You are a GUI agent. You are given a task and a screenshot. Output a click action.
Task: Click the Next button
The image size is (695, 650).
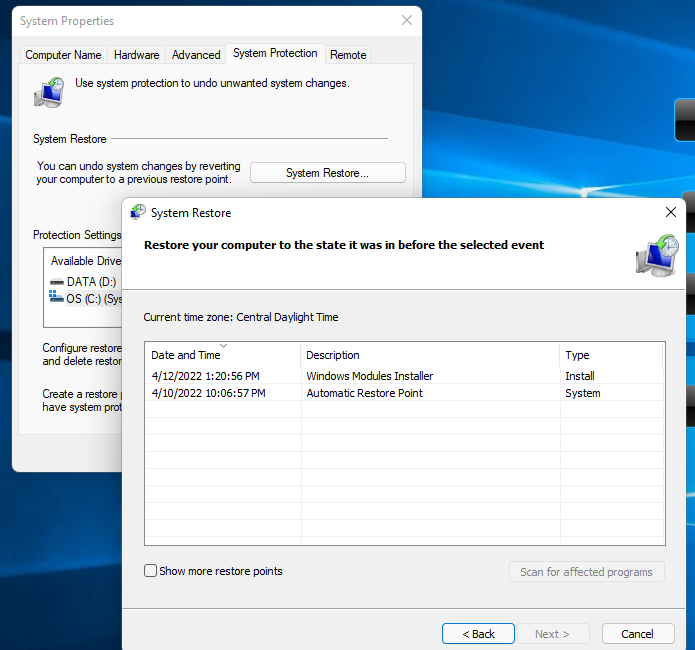[x=552, y=634]
